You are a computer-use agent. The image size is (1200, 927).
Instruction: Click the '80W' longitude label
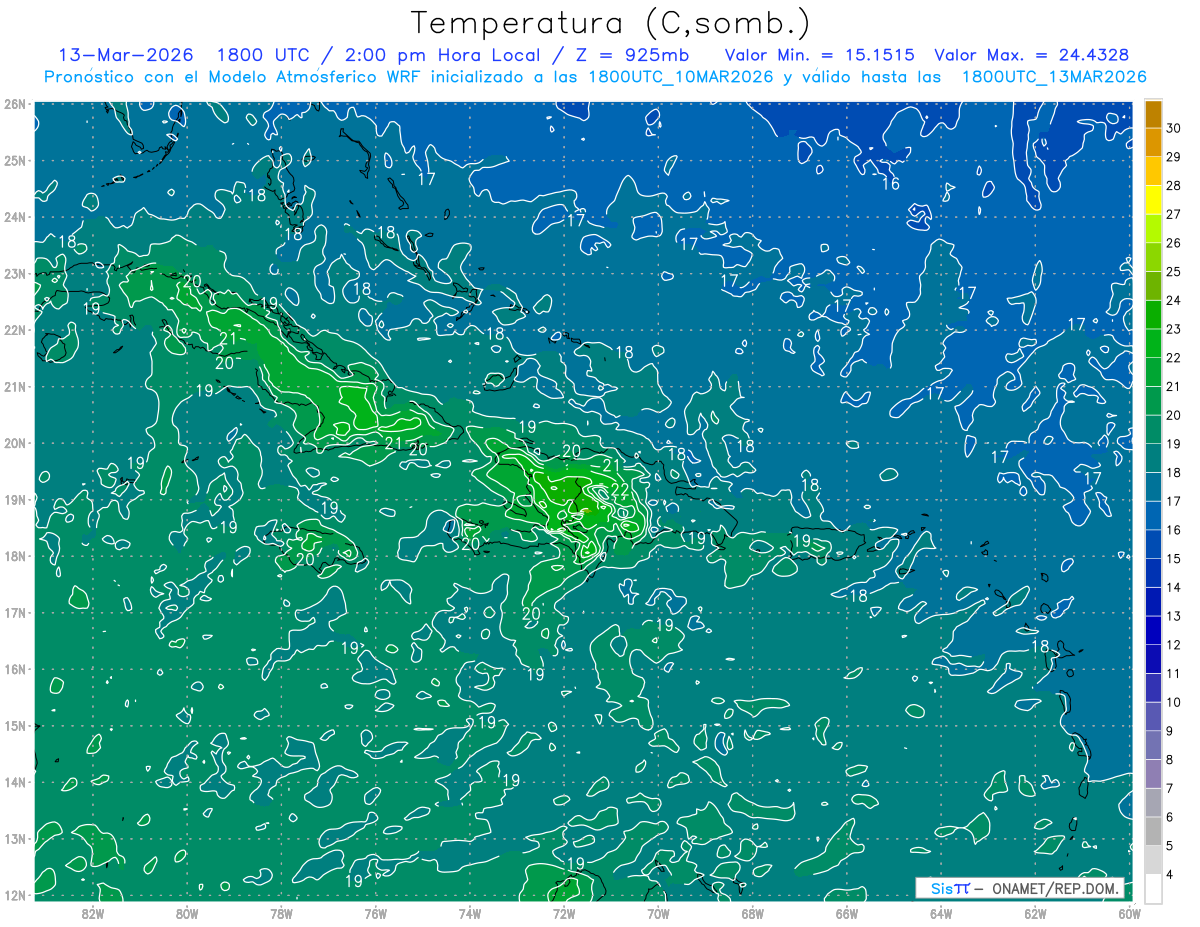click(x=187, y=913)
